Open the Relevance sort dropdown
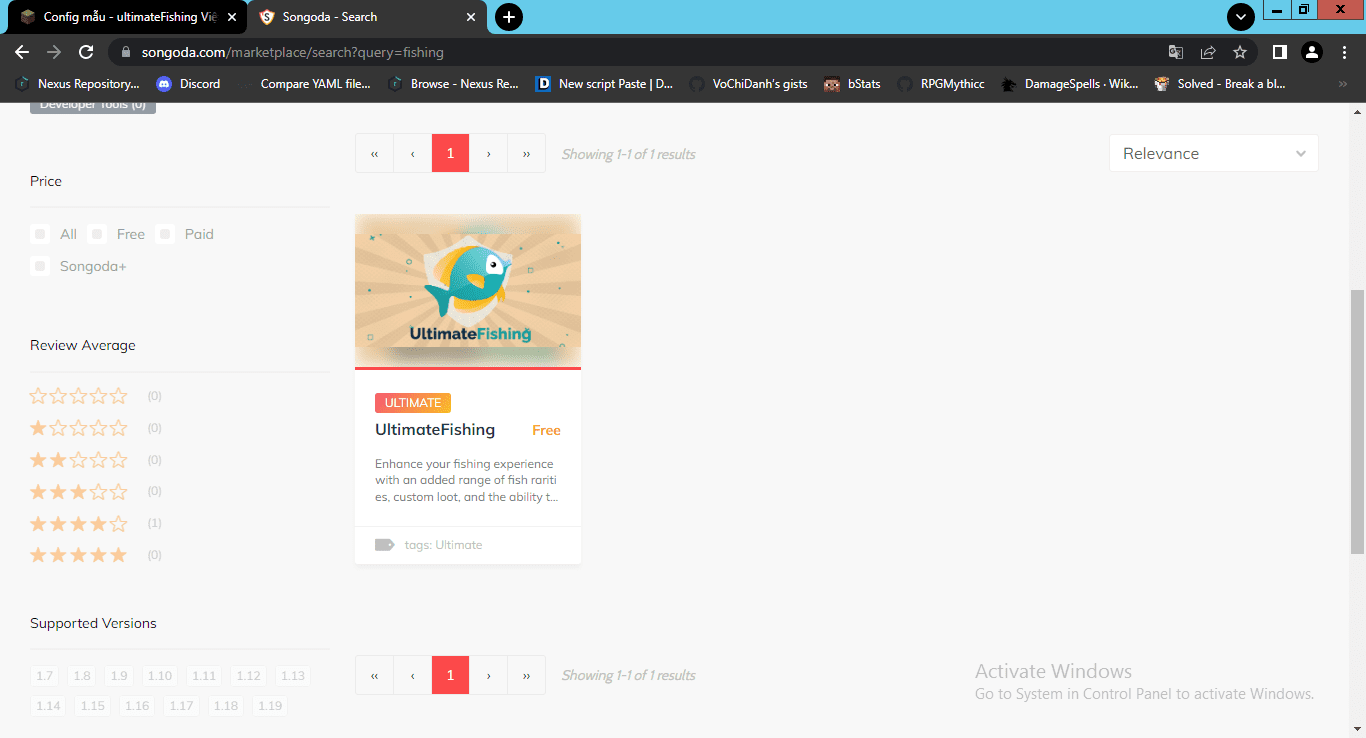This screenshot has height=738, width=1366. 1213,153
